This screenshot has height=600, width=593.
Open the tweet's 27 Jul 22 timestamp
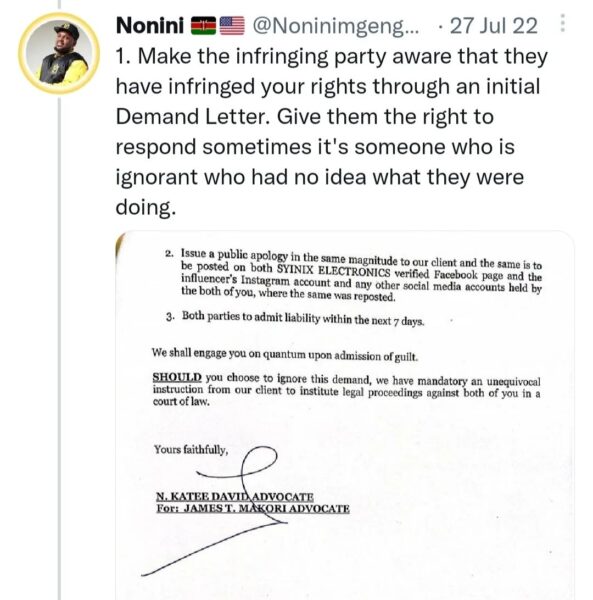tap(493, 26)
